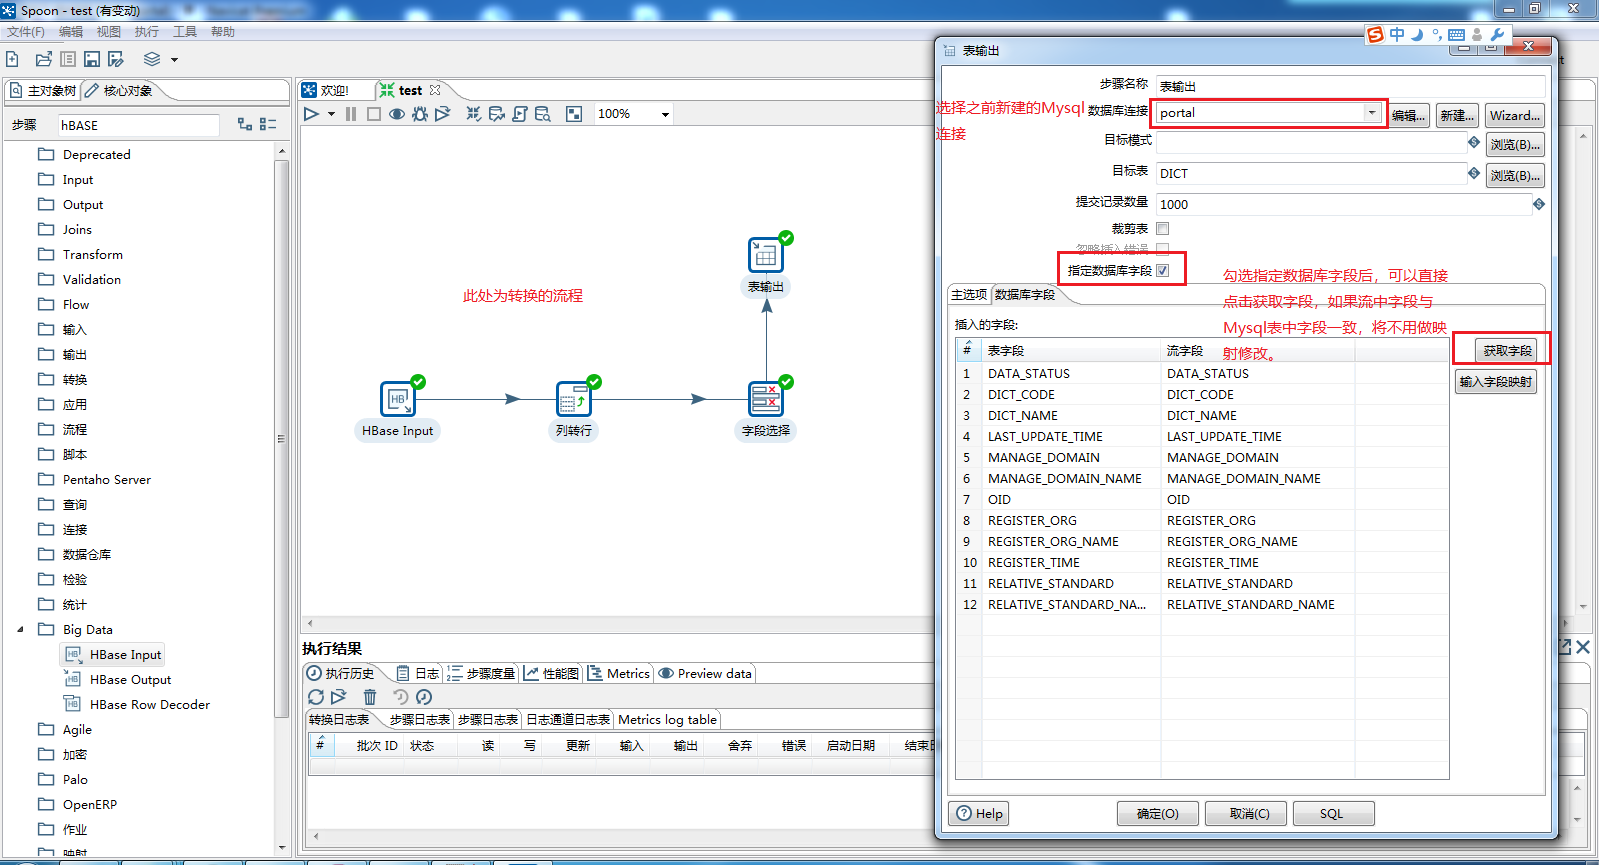Delete log entries with the trash icon
Image resolution: width=1599 pixels, height=865 pixels.
point(370,697)
